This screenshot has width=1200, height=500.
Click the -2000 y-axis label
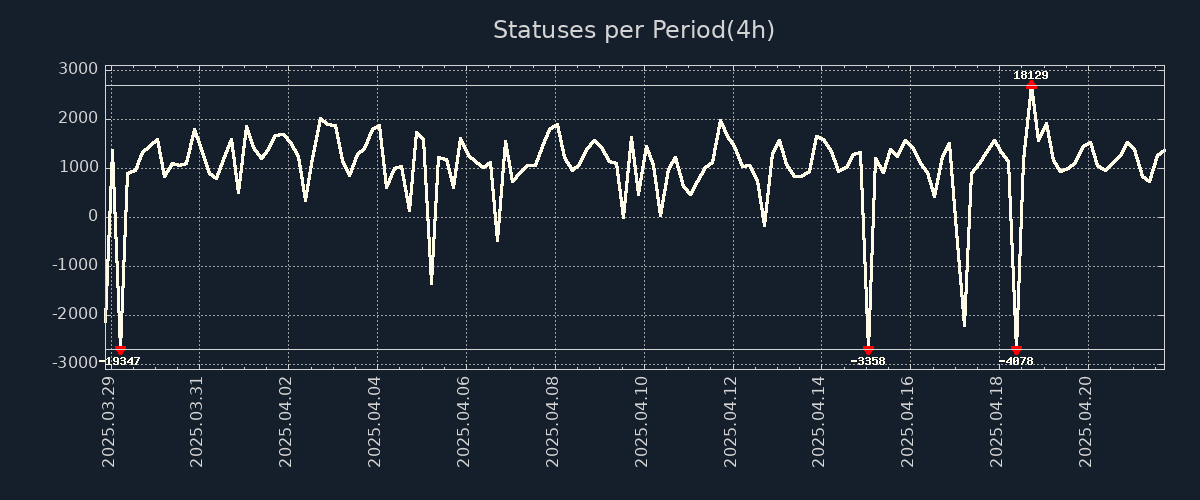(x=75, y=315)
